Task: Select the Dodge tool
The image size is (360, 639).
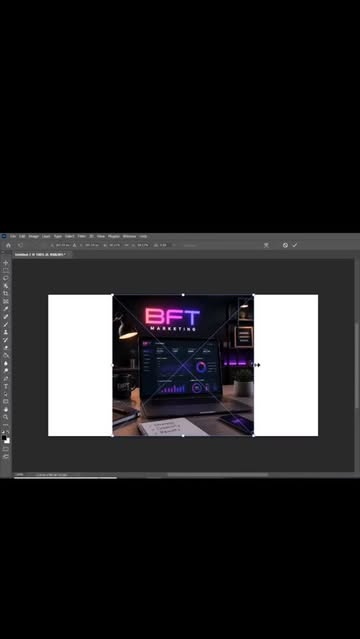Action: point(6,370)
